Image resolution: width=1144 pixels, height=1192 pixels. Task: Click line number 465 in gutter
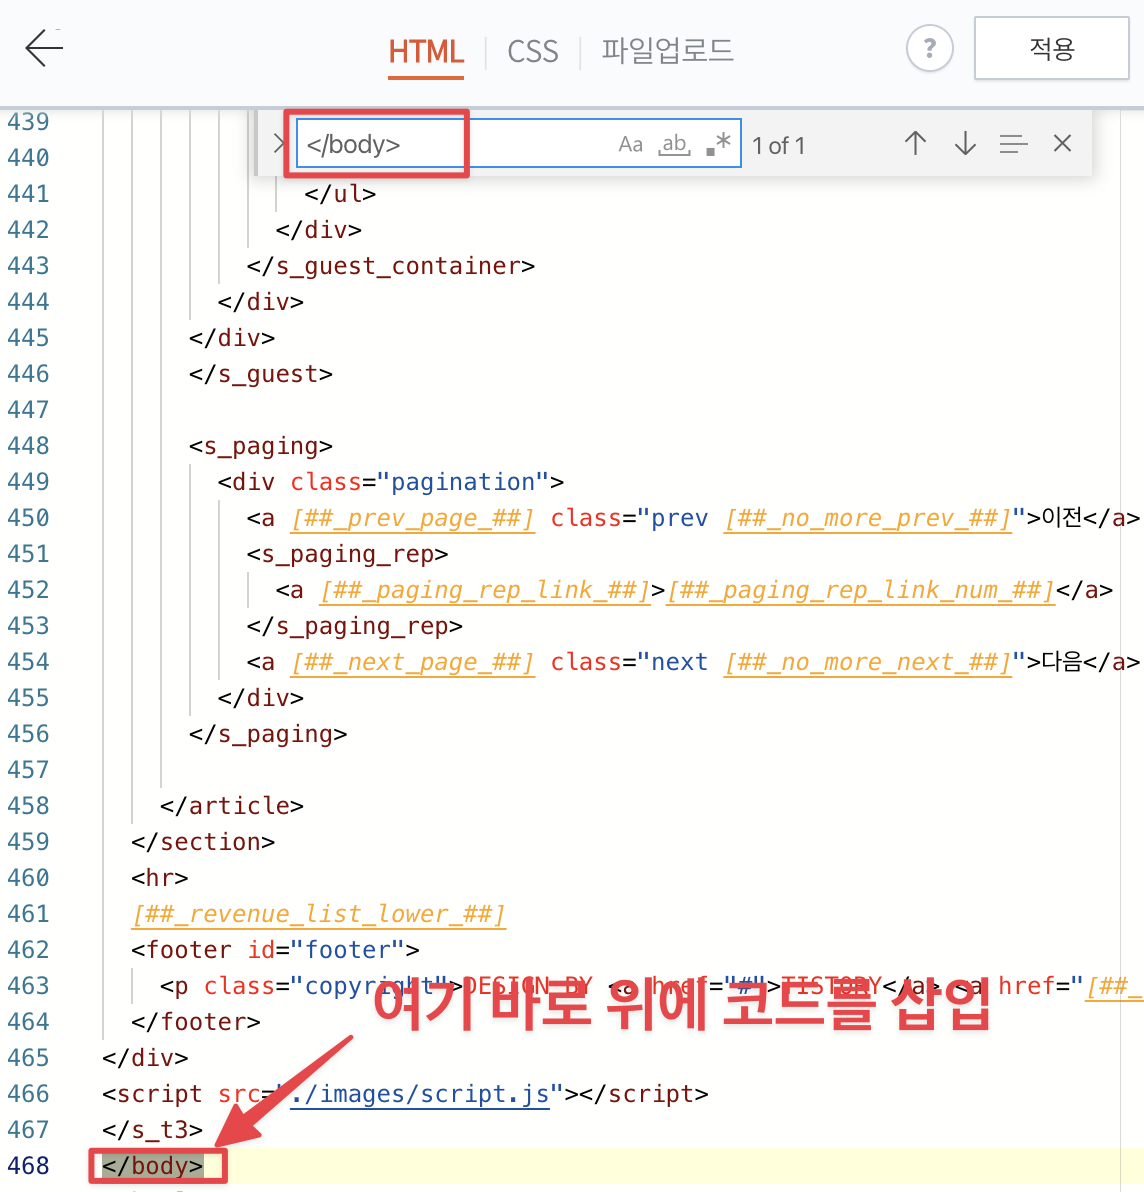(x=28, y=1058)
